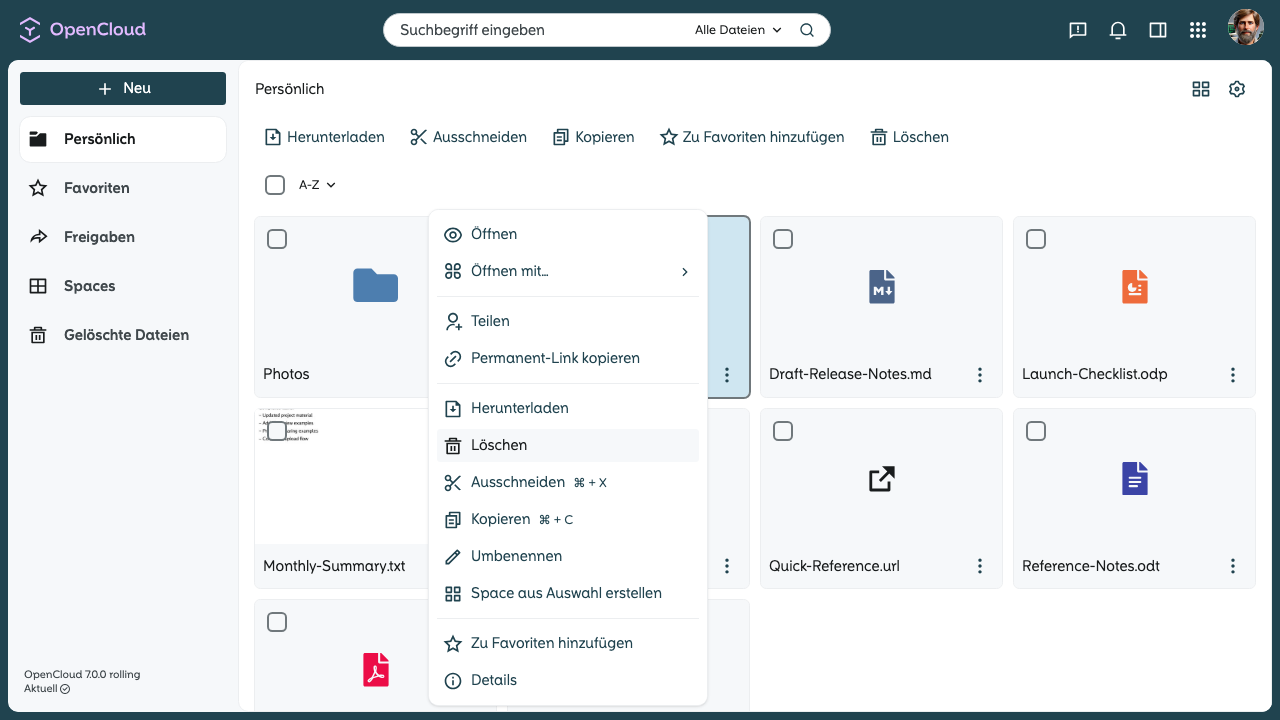The width and height of the screenshot is (1280, 720).
Task: Open the Photos folder icon
Action: [376, 286]
